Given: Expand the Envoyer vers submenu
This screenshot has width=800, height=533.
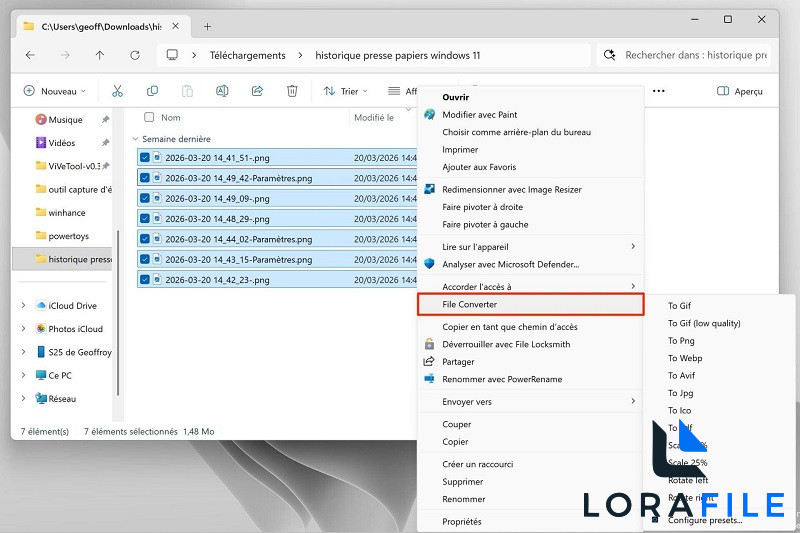Looking at the screenshot, I should point(531,401).
